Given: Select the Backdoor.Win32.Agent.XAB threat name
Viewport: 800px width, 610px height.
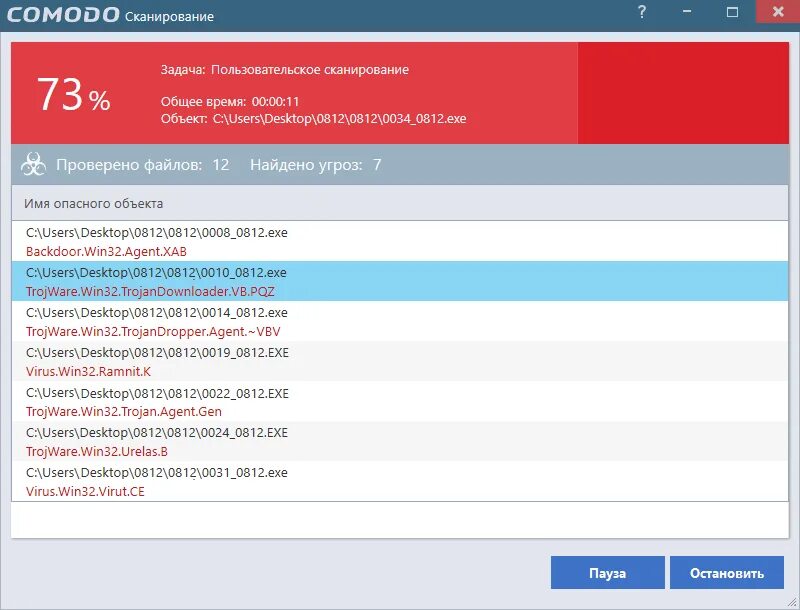Looking at the screenshot, I should 106,251.
